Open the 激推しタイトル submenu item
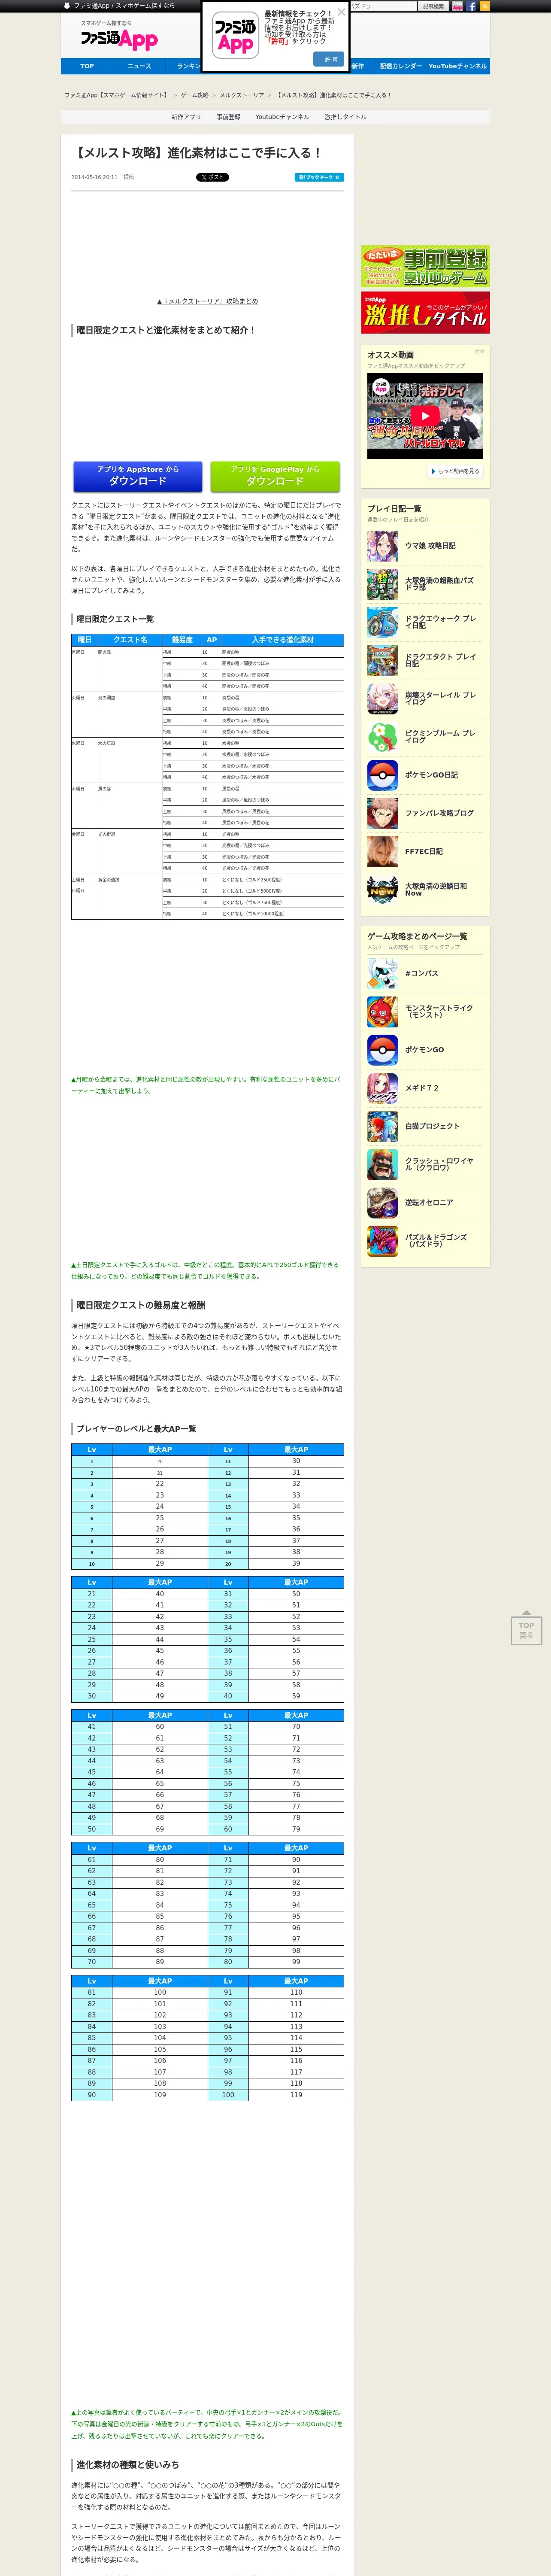This screenshot has width=551, height=2576. [345, 117]
